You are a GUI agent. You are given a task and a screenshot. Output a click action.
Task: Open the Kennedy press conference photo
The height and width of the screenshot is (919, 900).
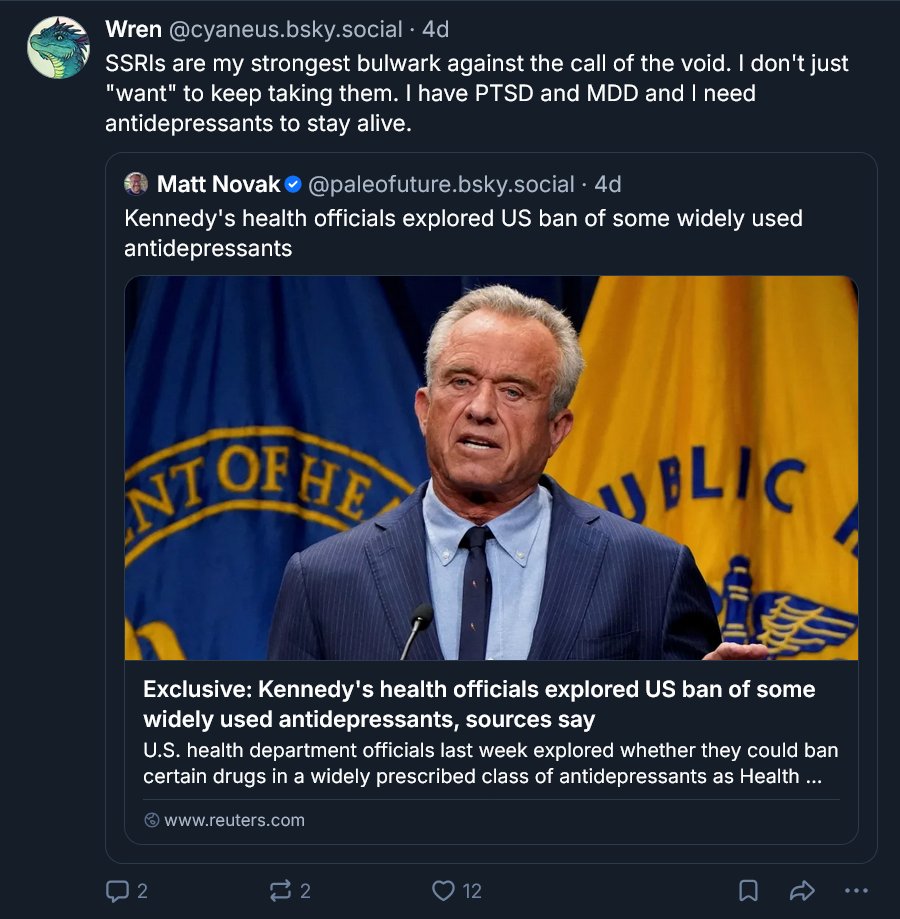click(x=491, y=468)
